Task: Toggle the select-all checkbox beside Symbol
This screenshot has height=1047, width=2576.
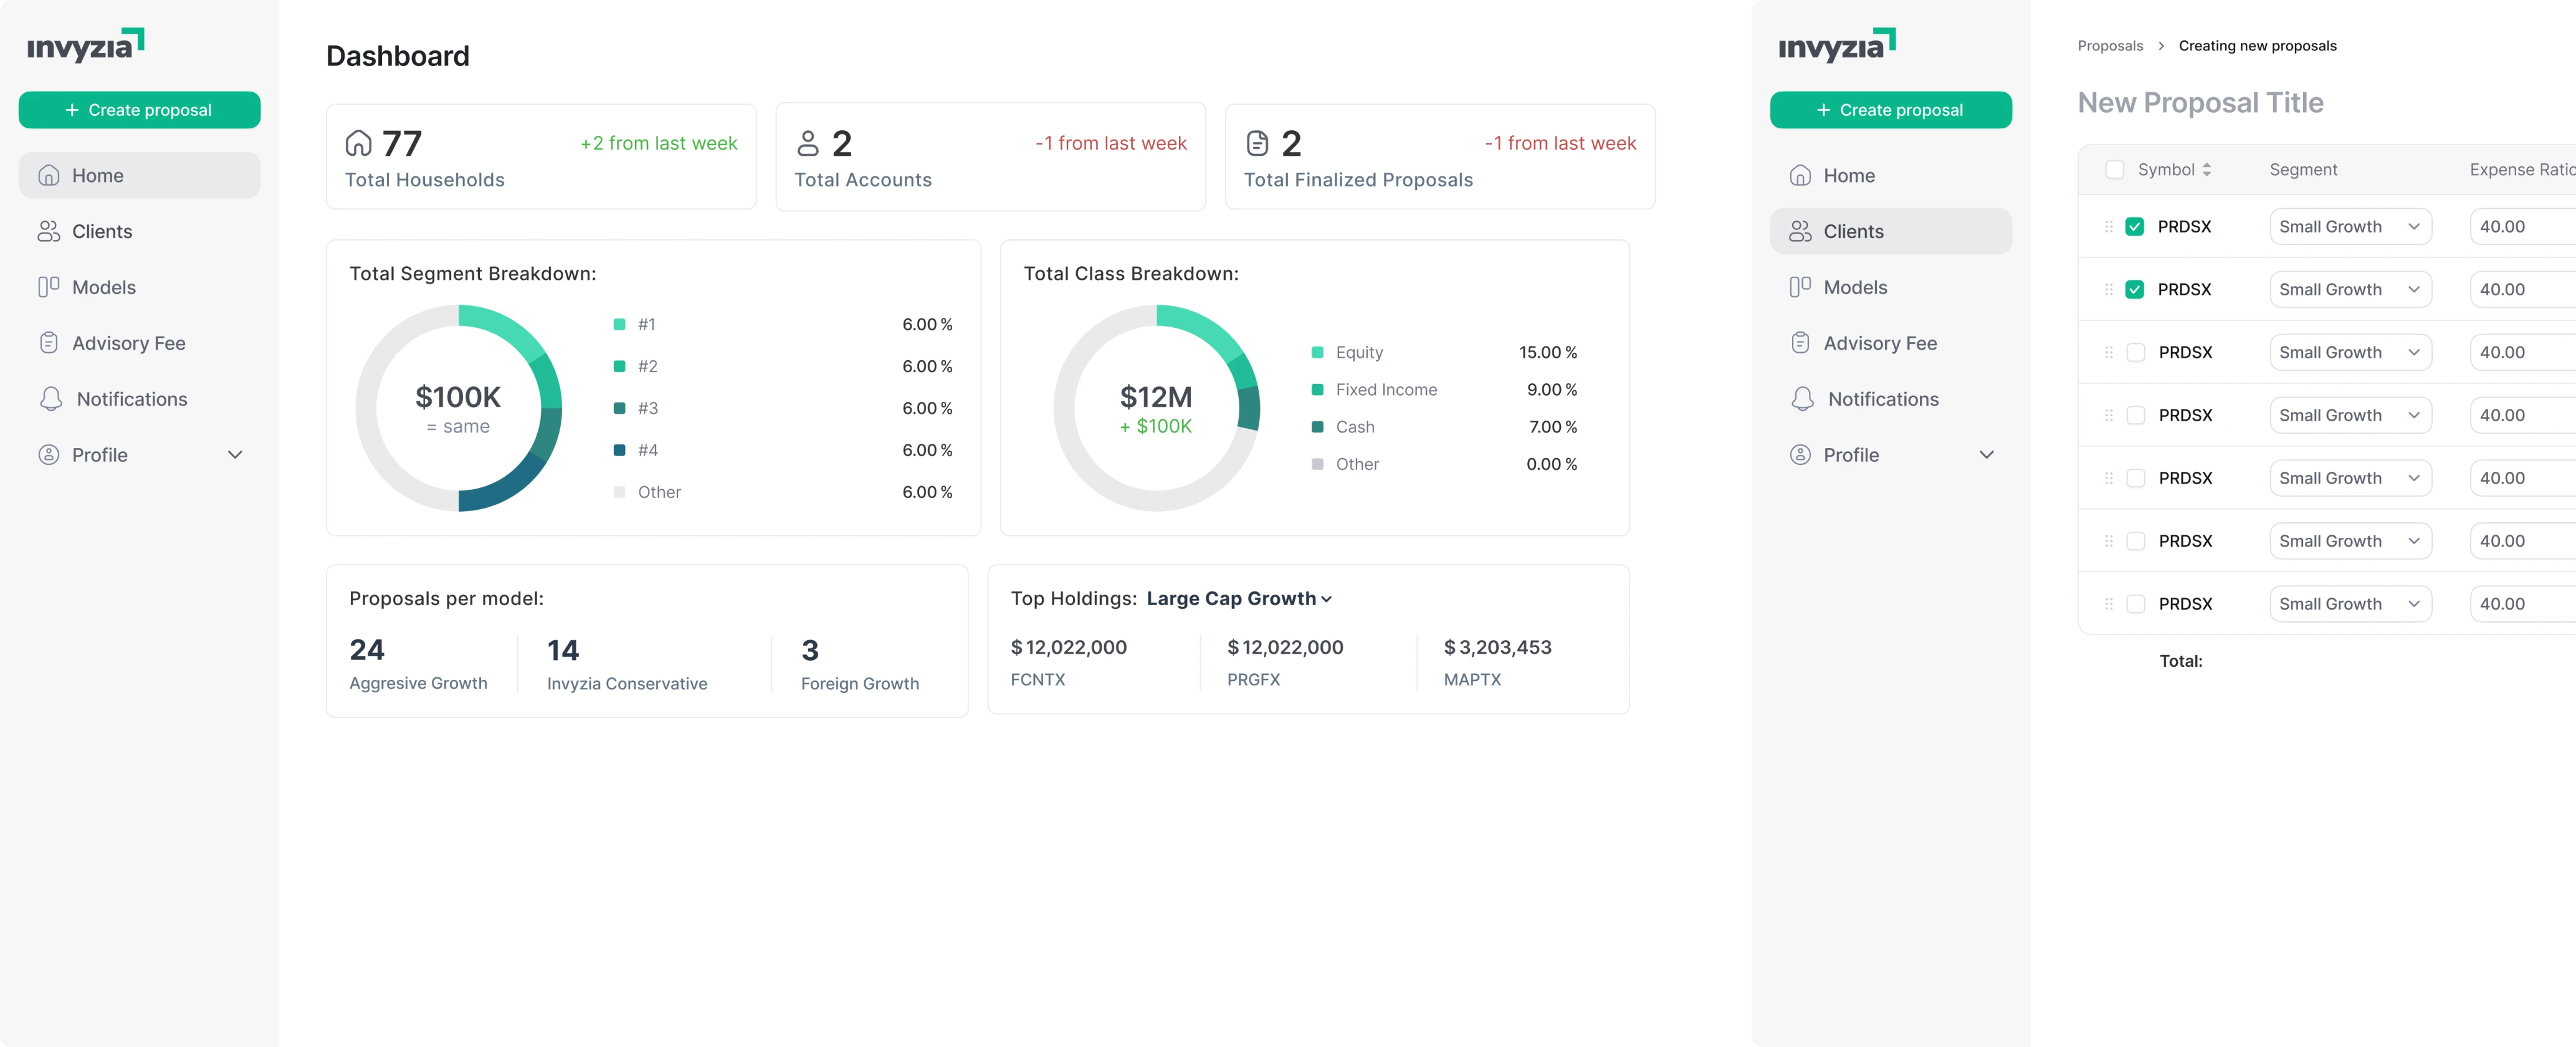Action: click(x=2114, y=170)
